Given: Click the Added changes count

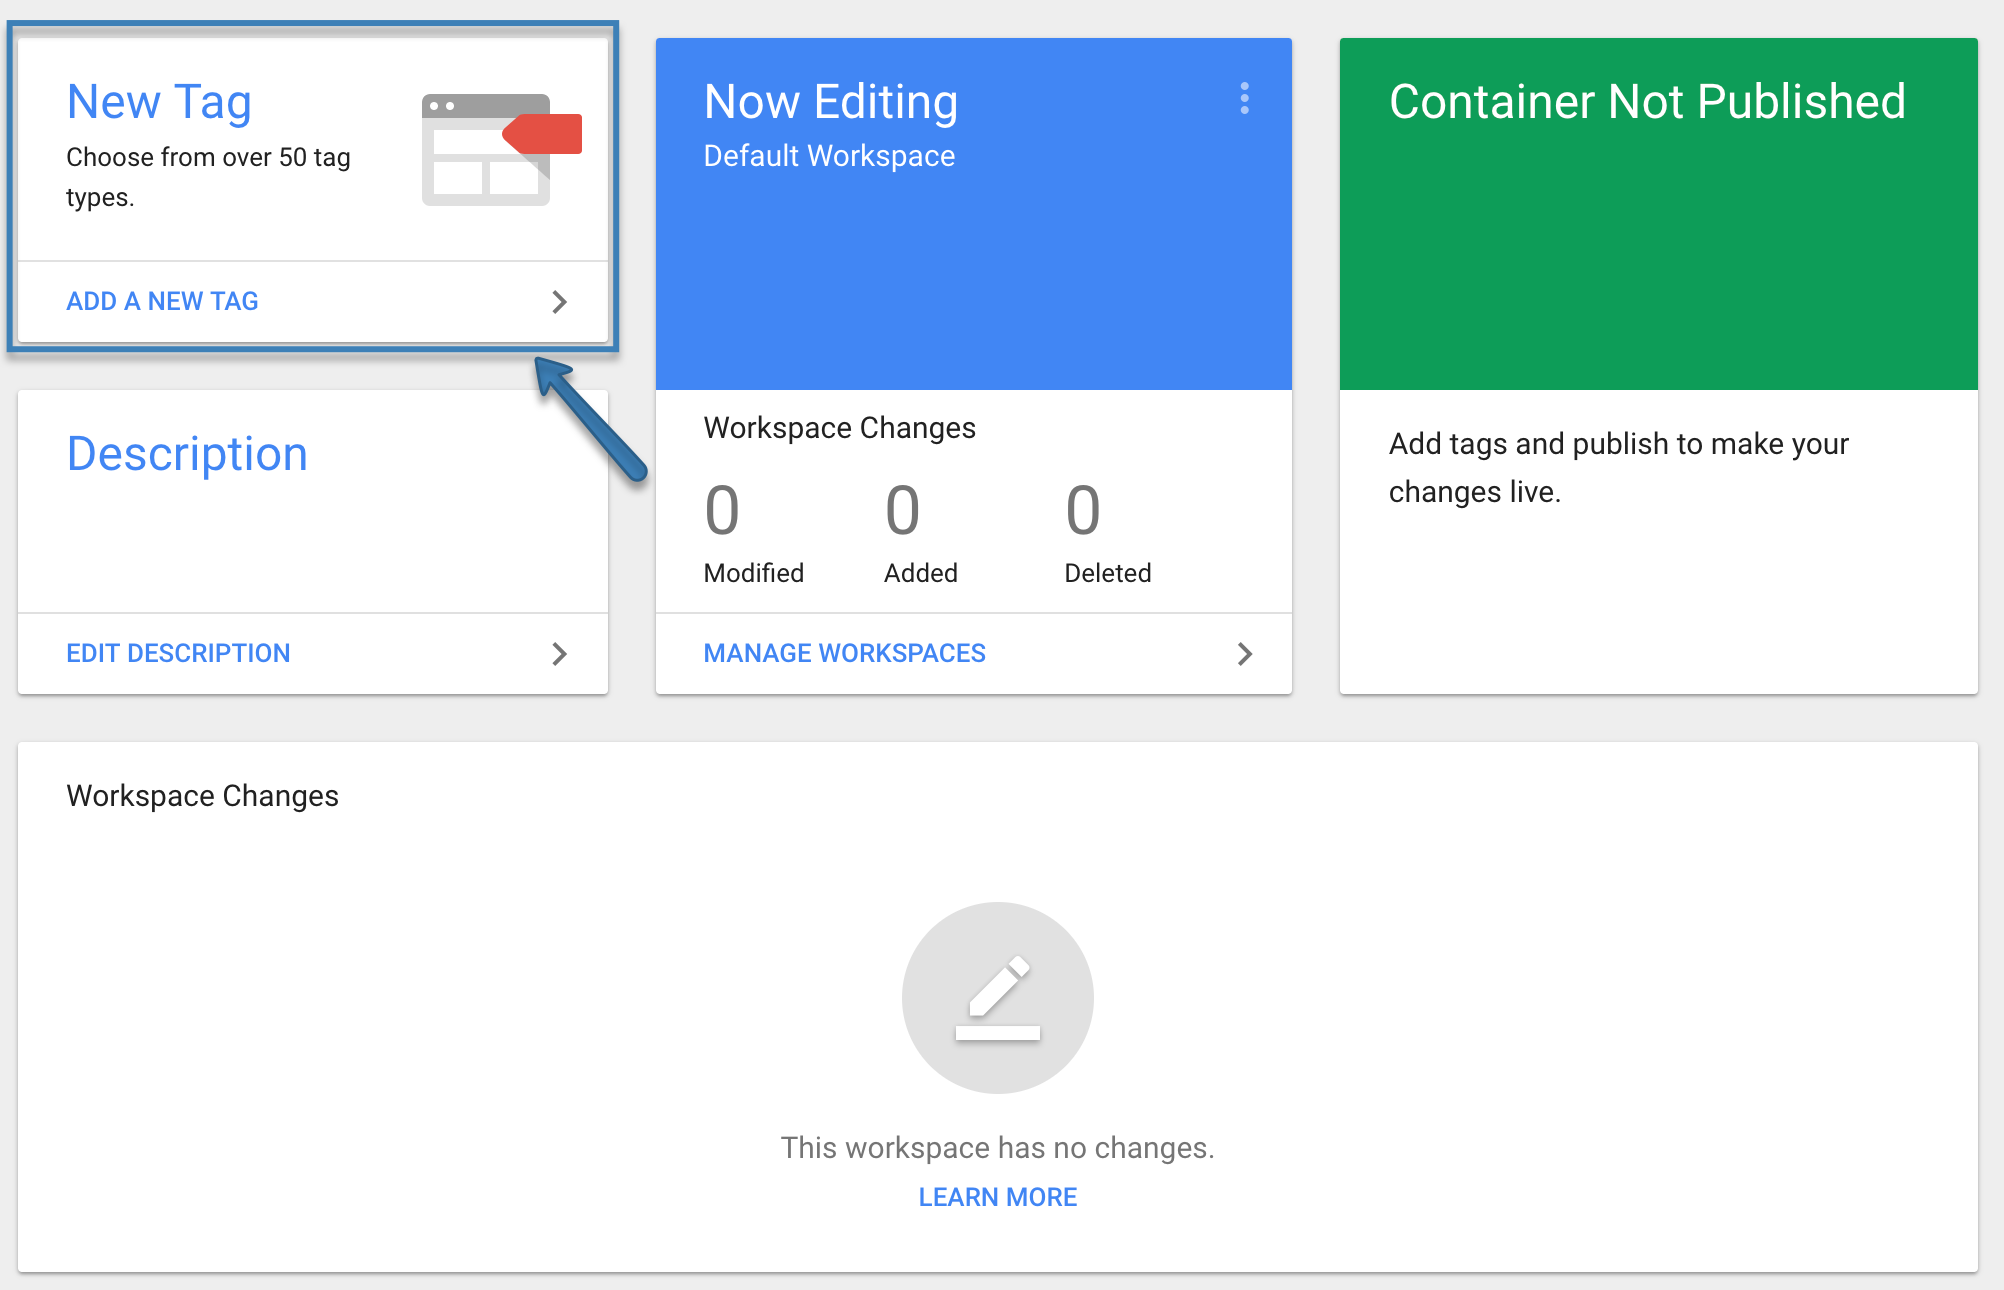Looking at the screenshot, I should [902, 511].
